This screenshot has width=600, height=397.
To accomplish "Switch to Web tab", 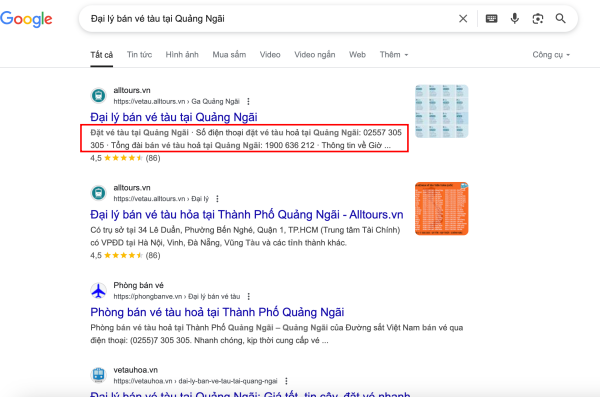I will tap(357, 55).
